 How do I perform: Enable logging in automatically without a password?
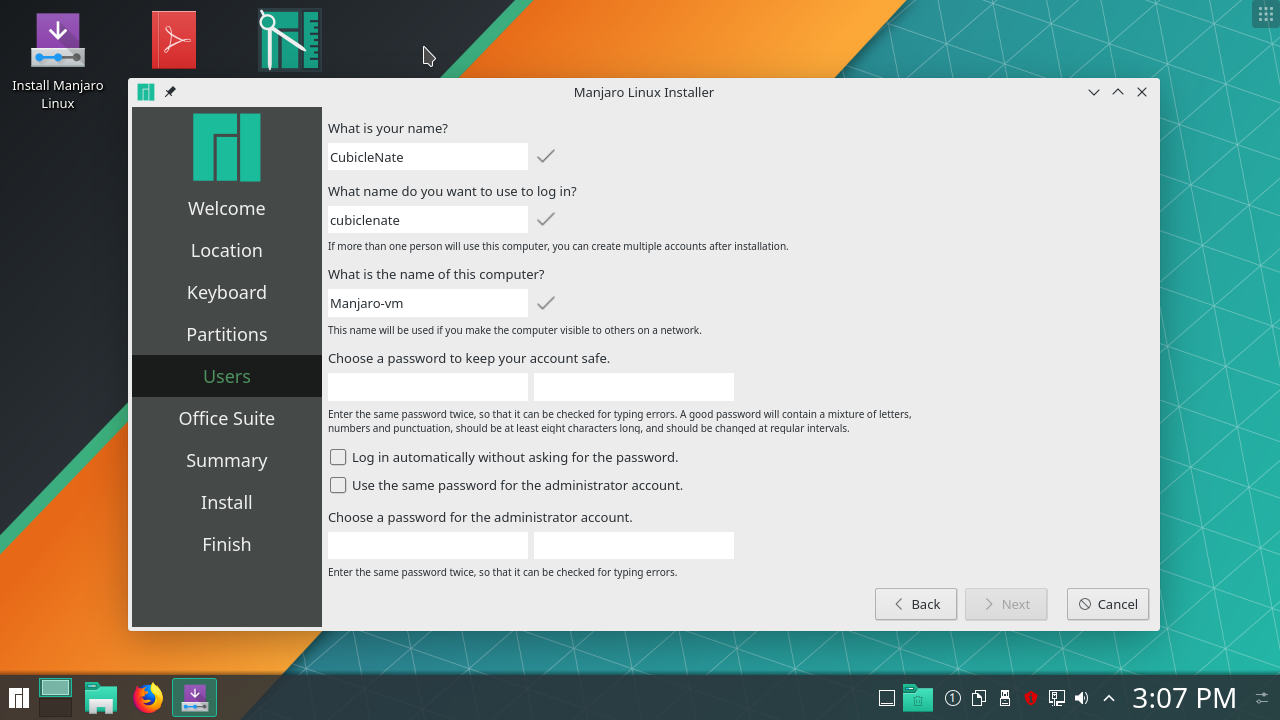tap(338, 457)
